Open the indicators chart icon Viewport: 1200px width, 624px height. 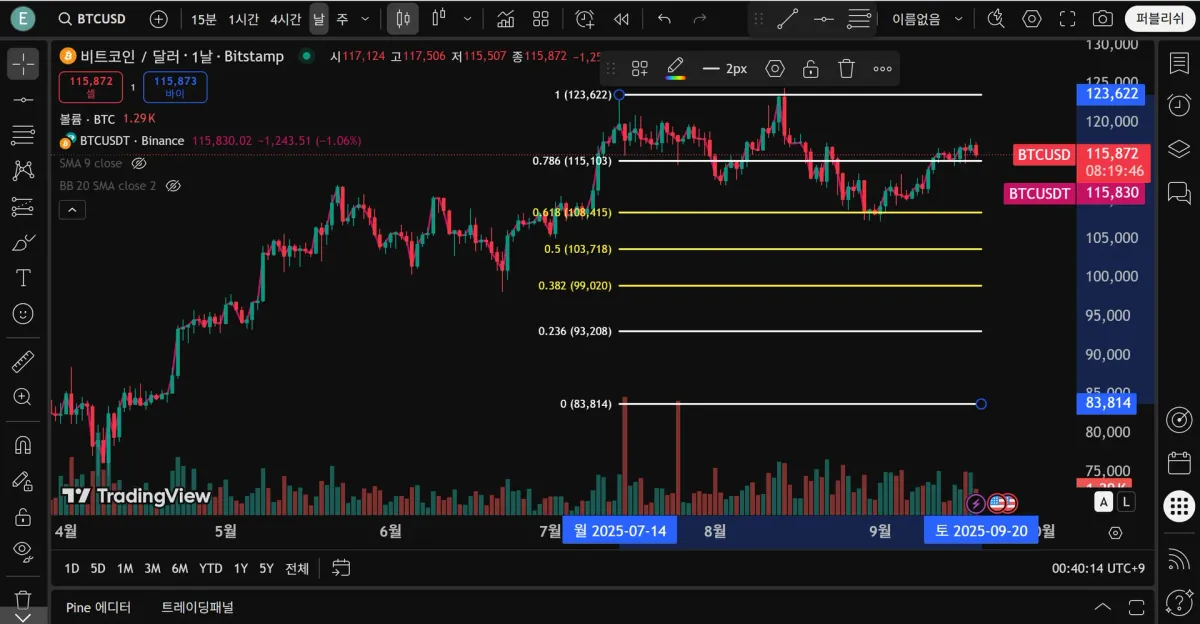[505, 19]
